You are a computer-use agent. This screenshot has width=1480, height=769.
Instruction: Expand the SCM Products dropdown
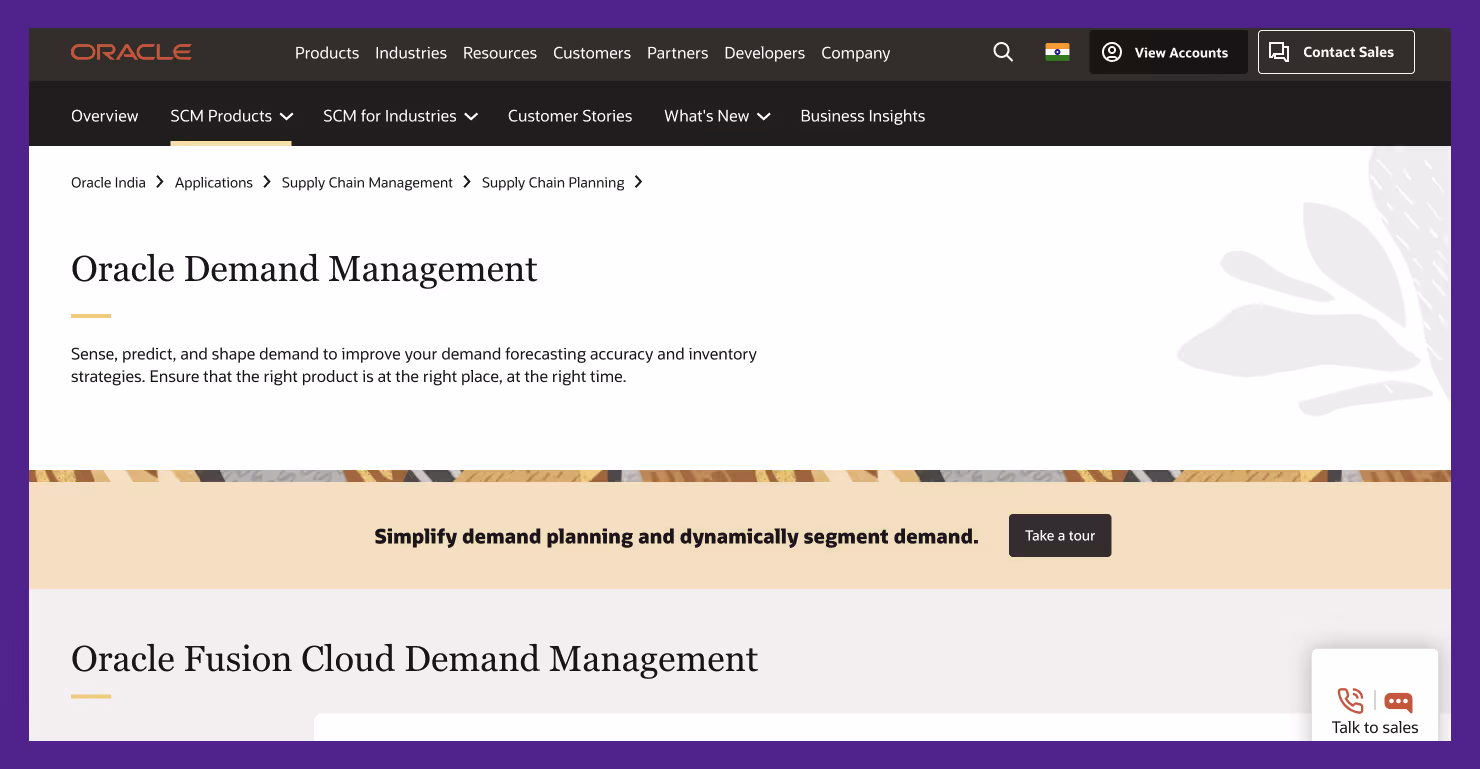[231, 116]
